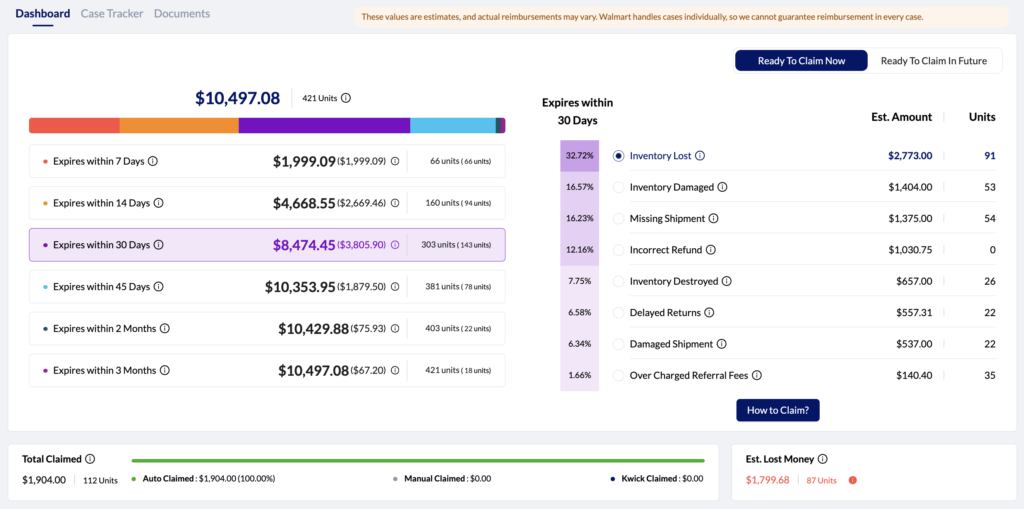Screen dimensions: 1024x509
Task: Open info tooltip next to 421 Units
Action: 346,98
